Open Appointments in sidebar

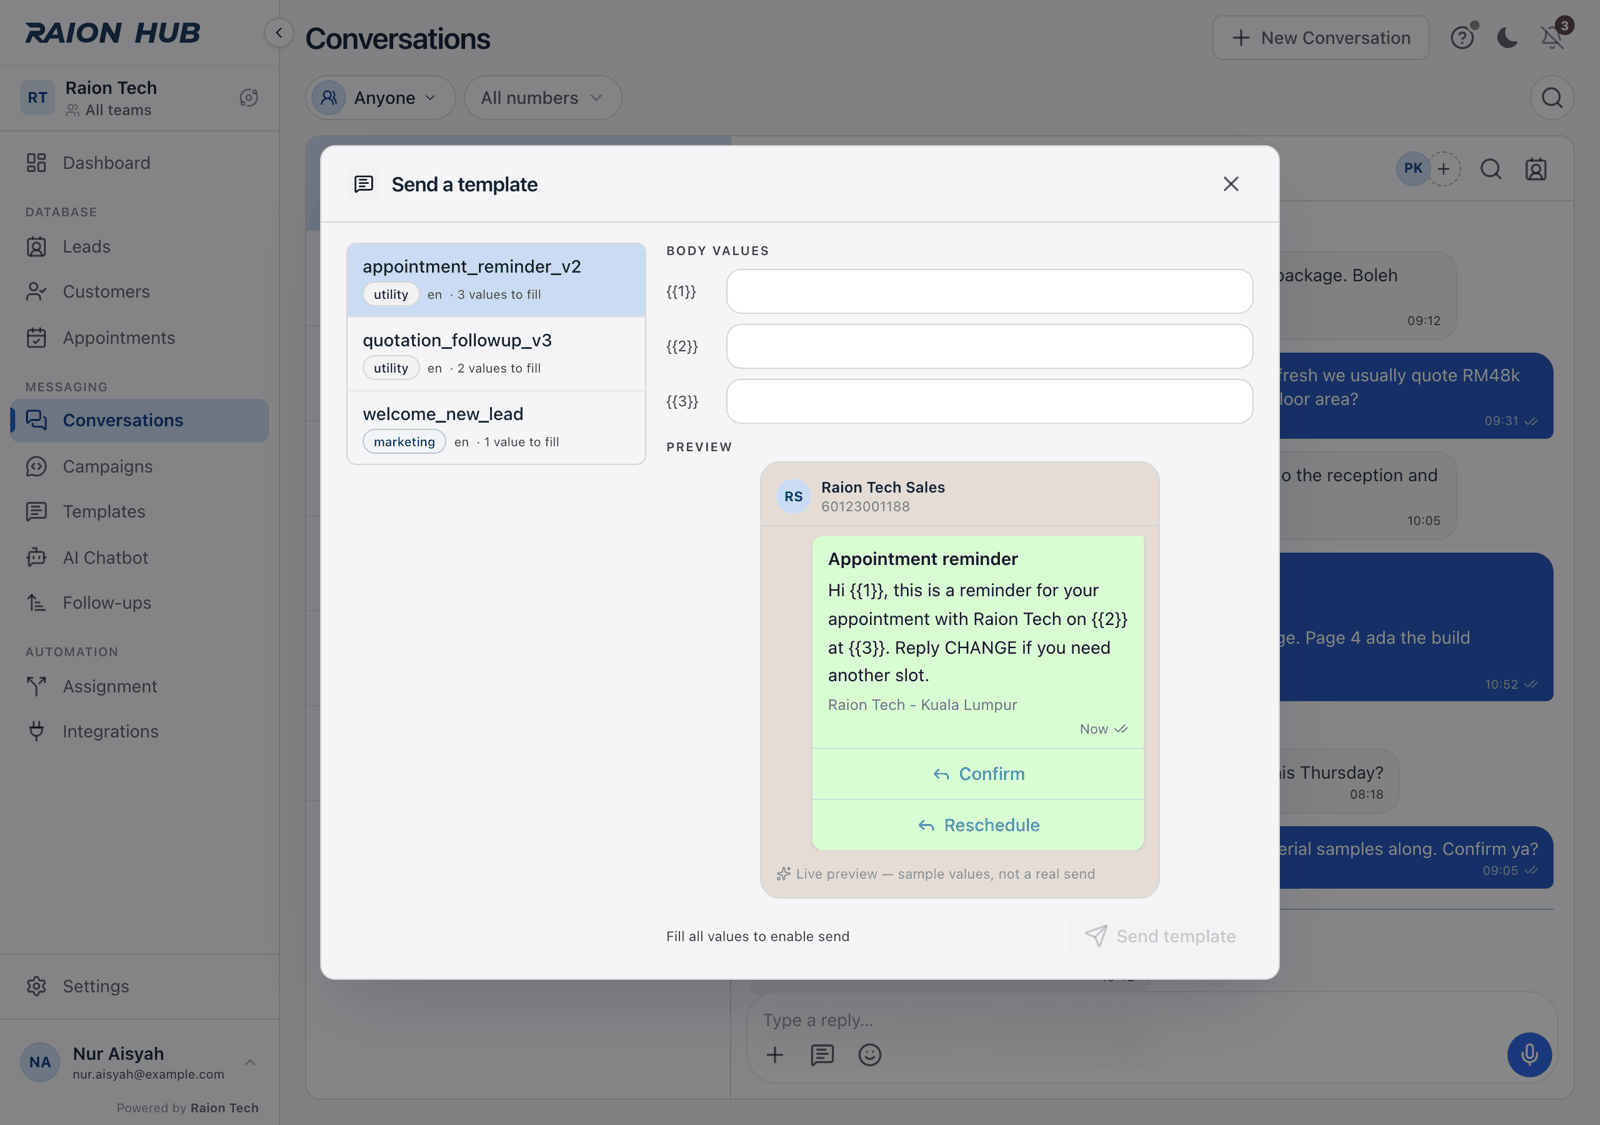(x=139, y=338)
